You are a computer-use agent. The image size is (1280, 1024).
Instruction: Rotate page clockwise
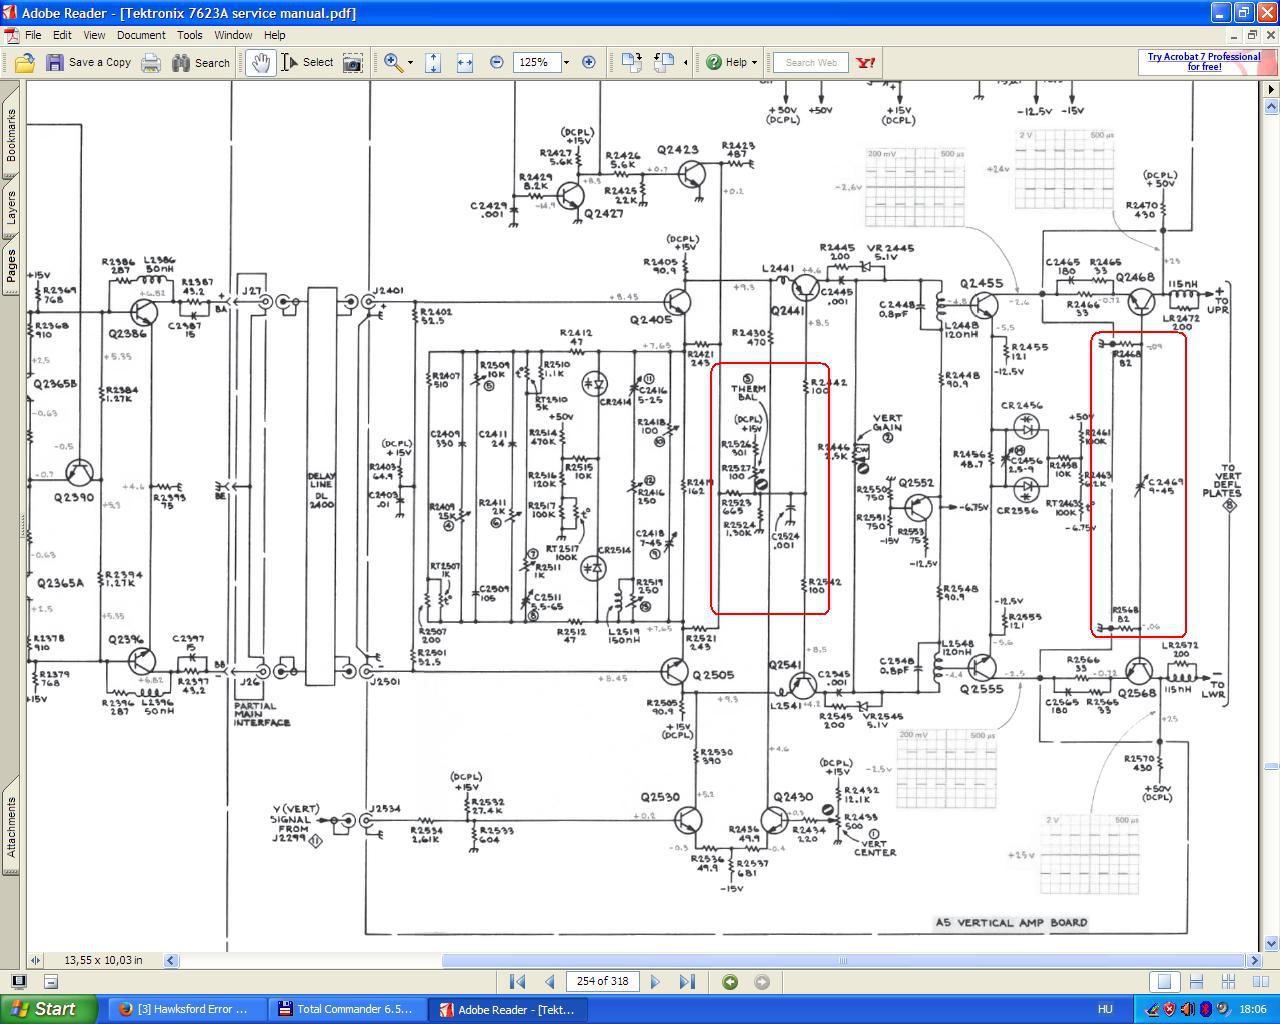[x=631, y=63]
